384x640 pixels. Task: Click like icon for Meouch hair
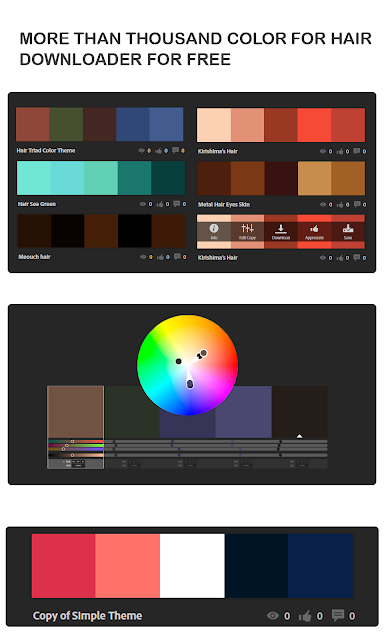click(160, 257)
